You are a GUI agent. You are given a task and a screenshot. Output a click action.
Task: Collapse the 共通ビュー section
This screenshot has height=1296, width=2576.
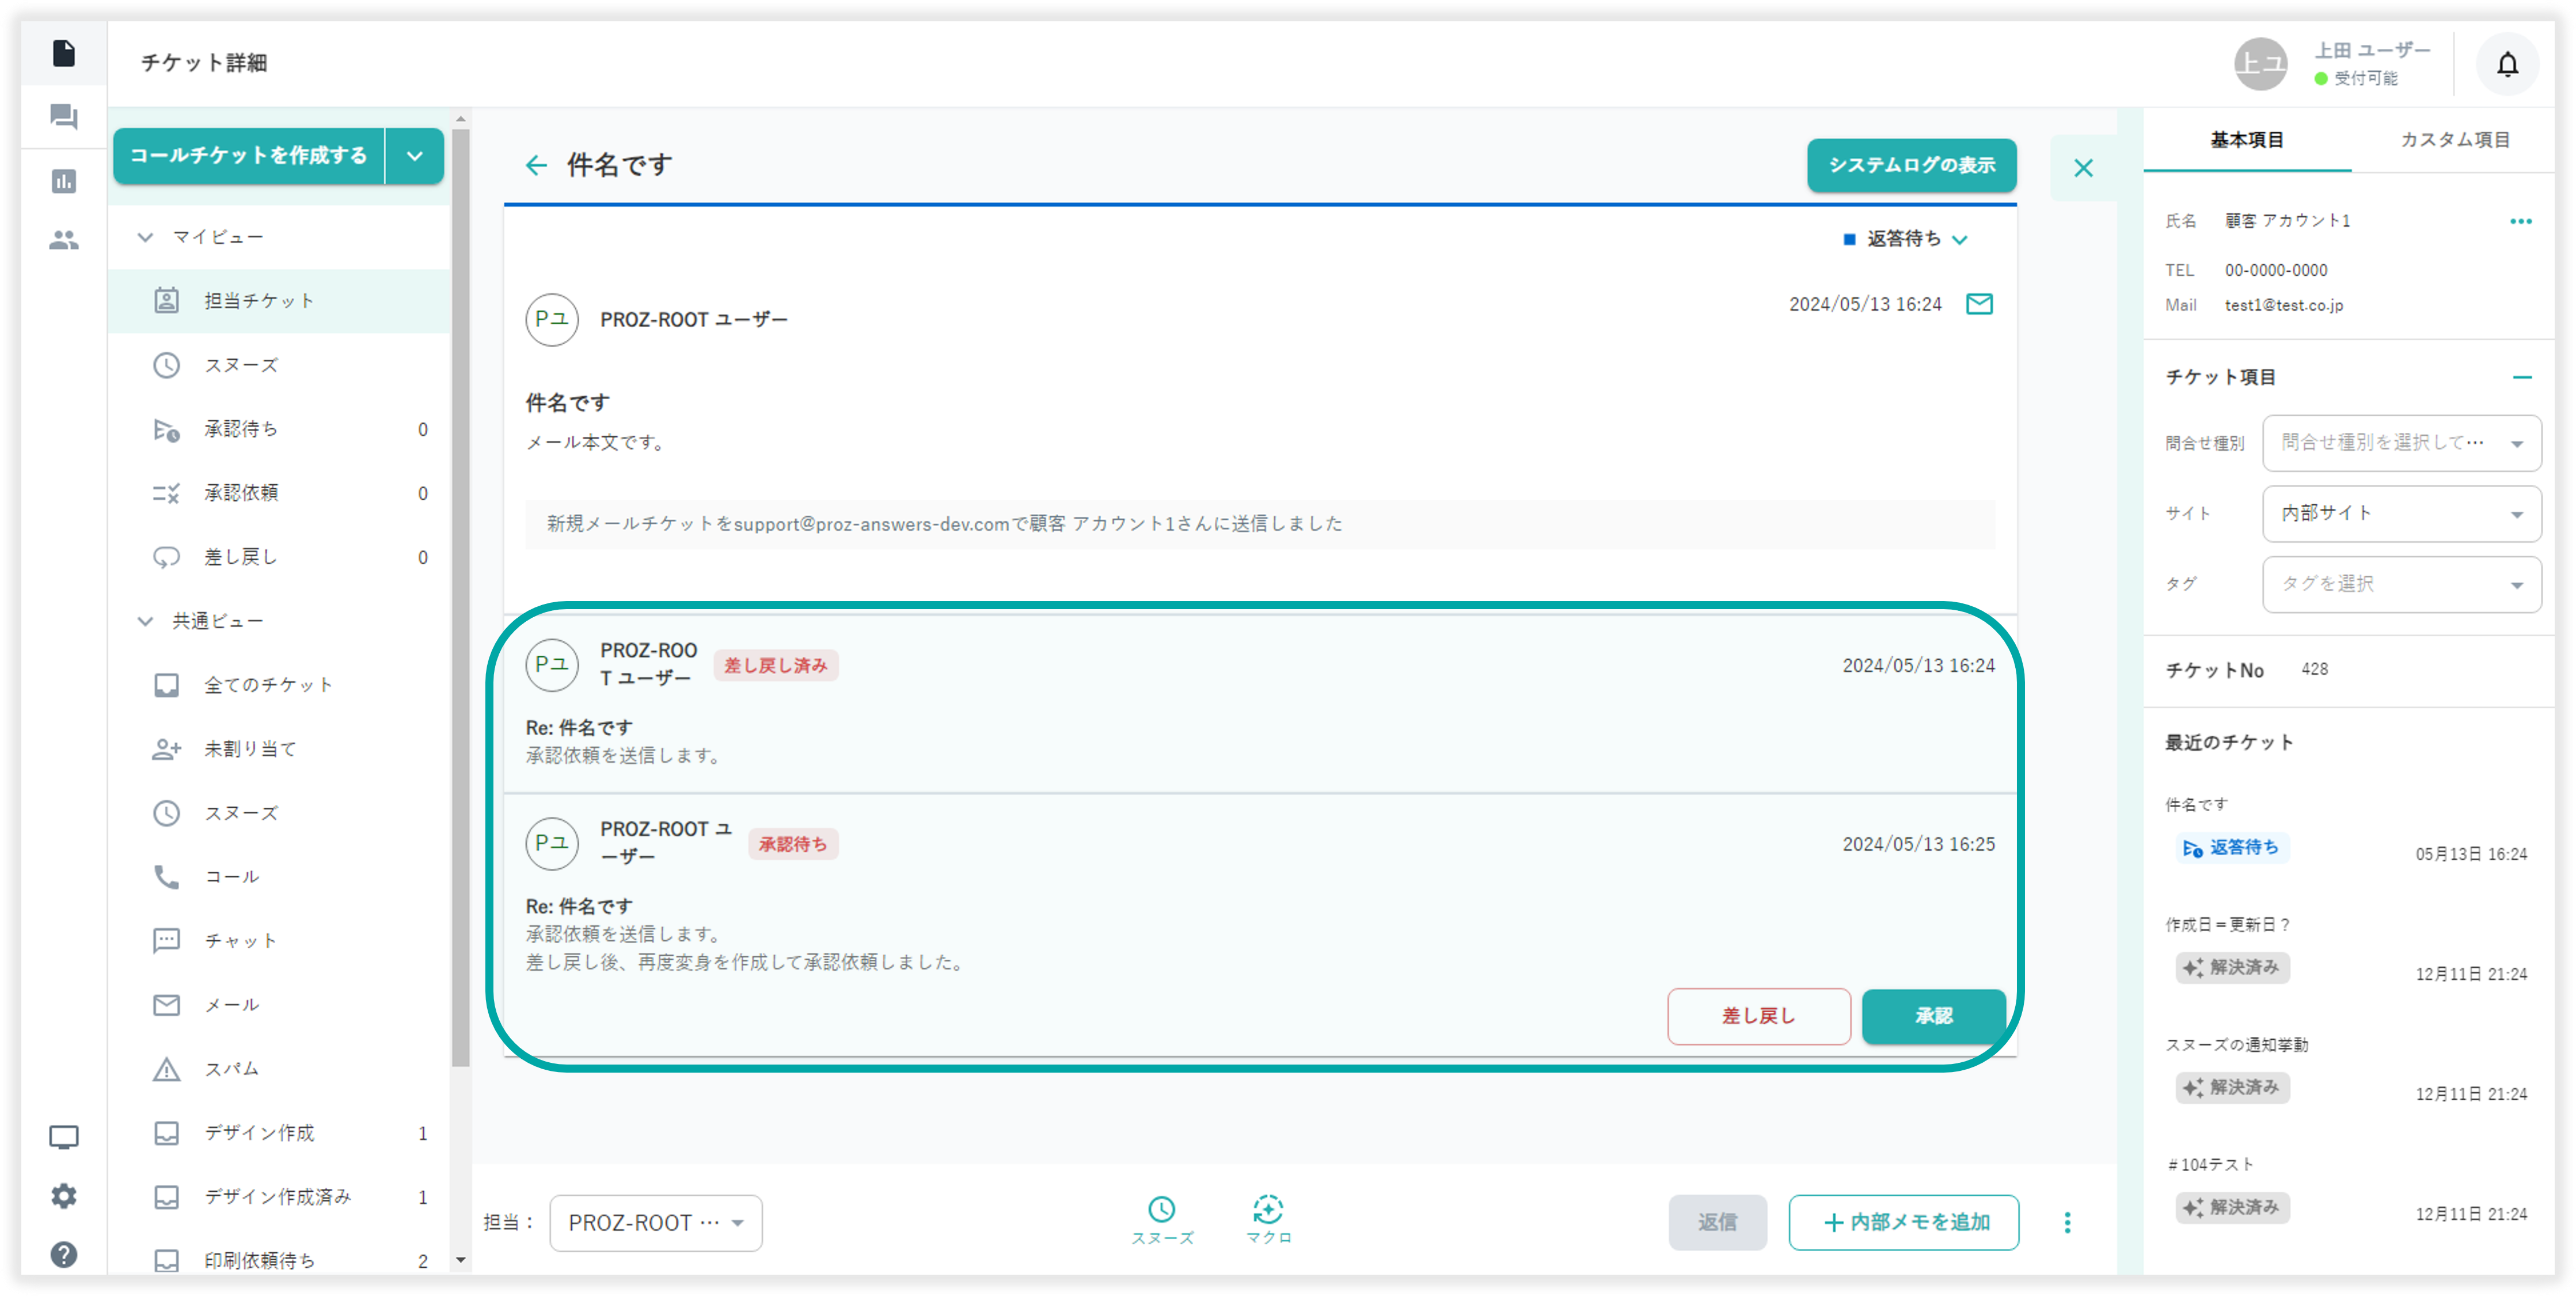click(x=146, y=621)
